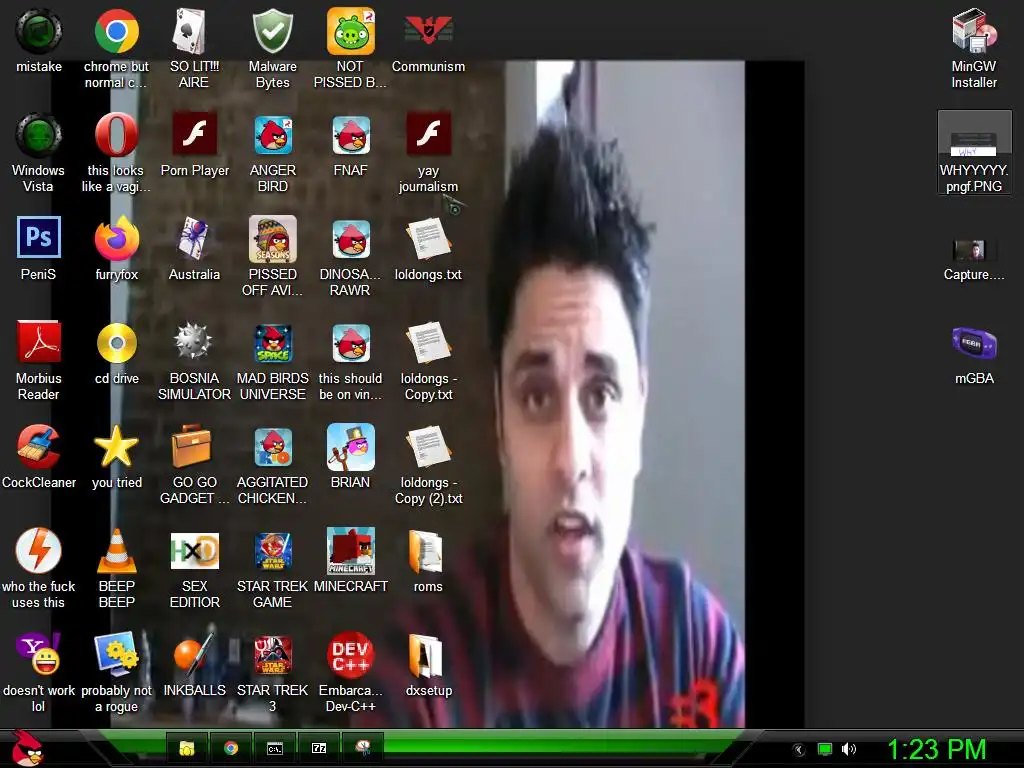Select the loldongs.txt file

[428, 239]
